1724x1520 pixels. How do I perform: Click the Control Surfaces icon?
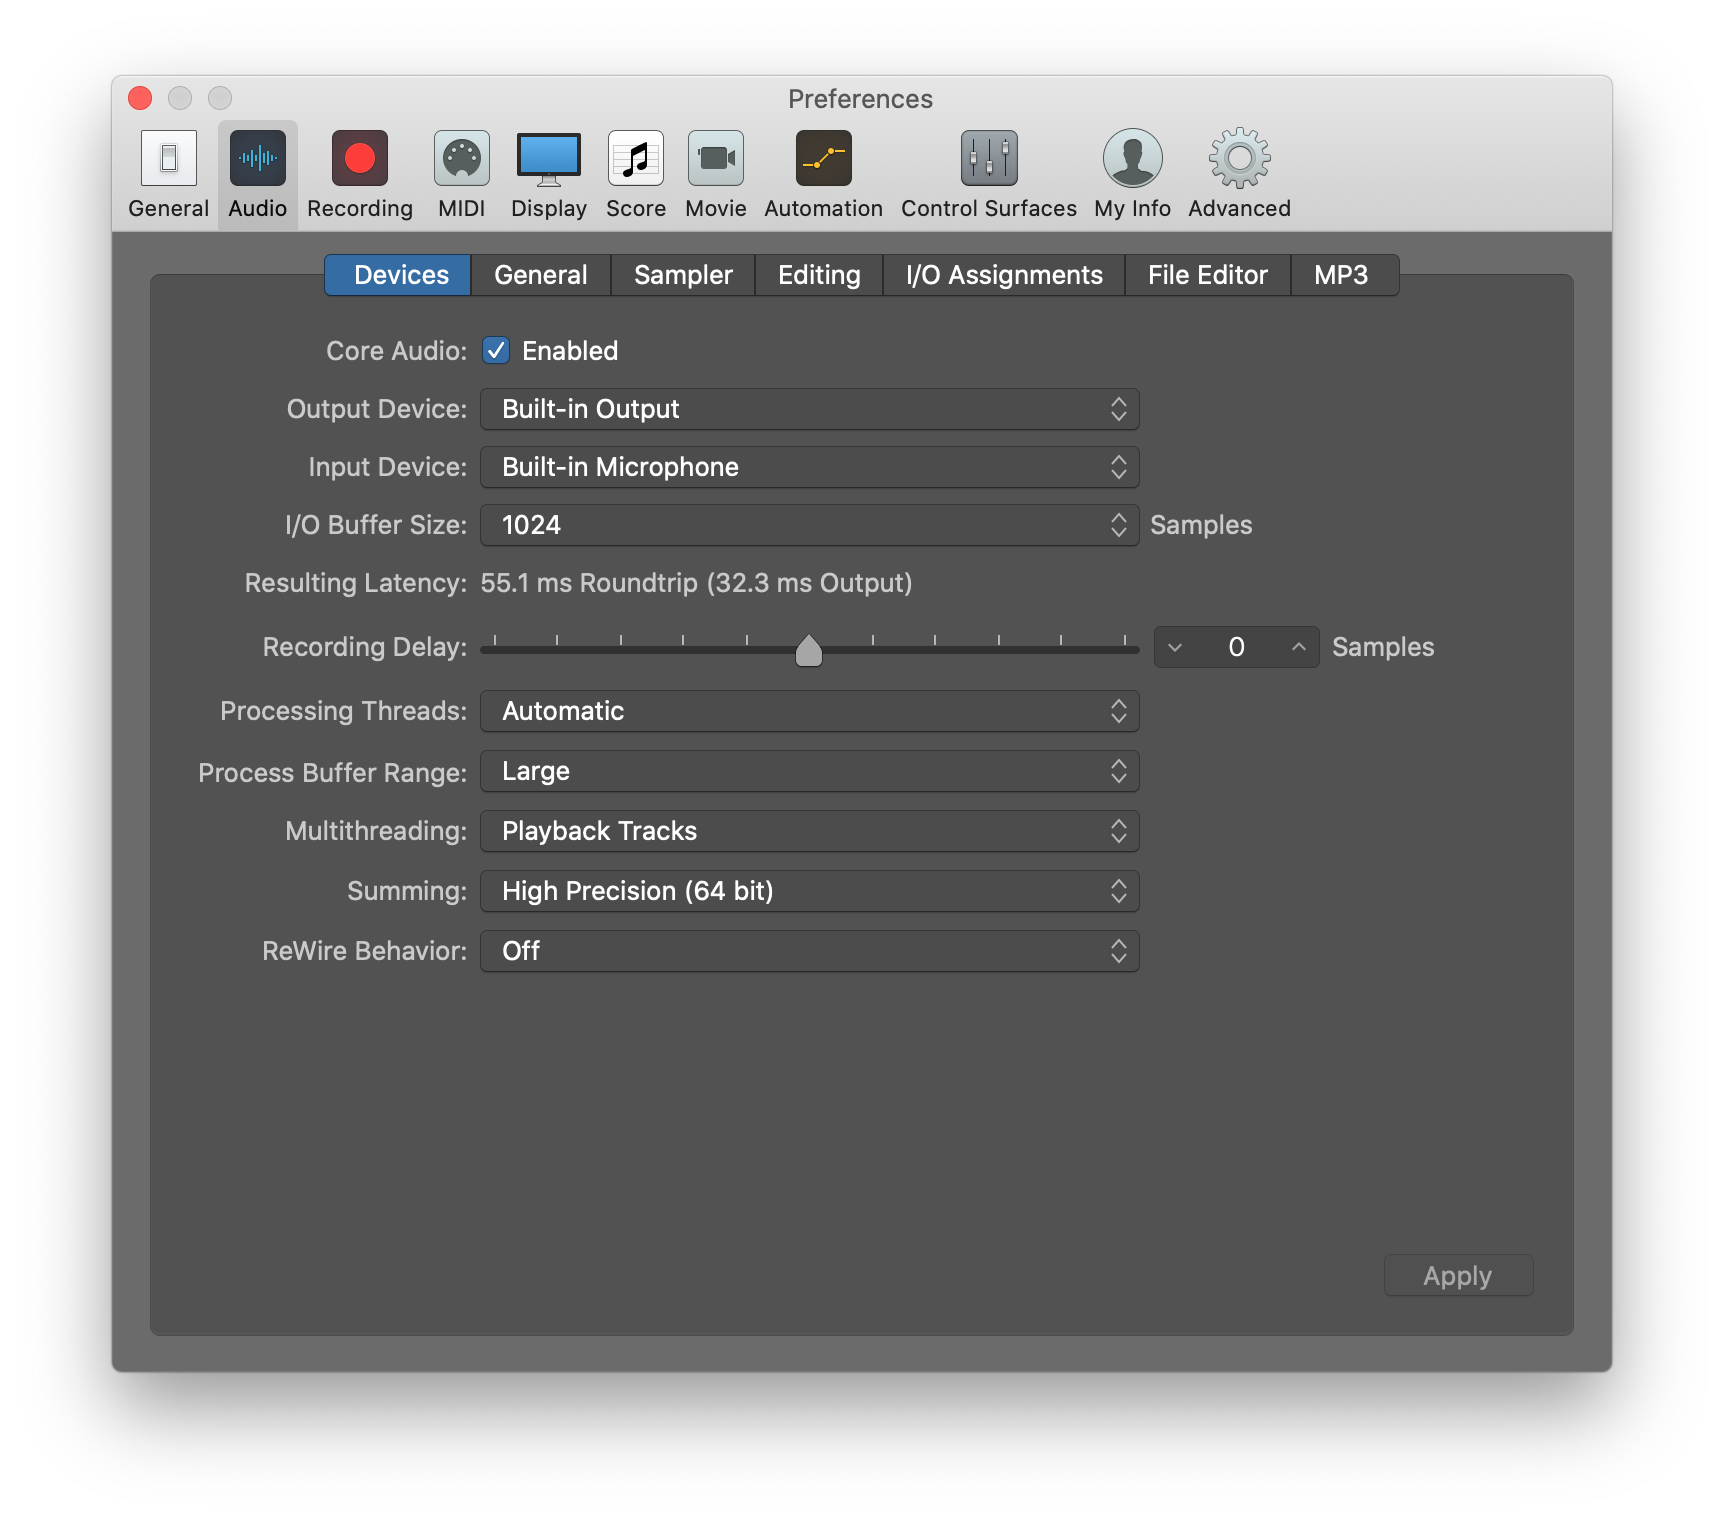(987, 173)
